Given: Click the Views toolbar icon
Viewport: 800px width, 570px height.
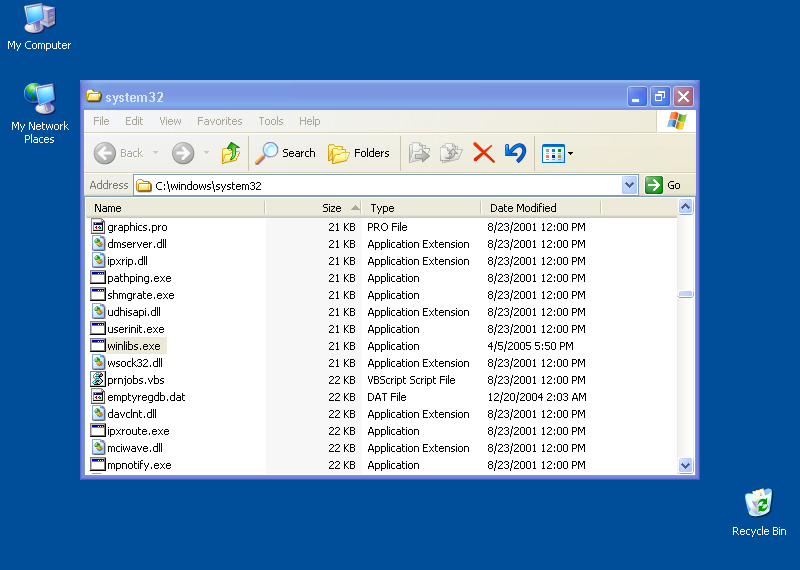Looking at the screenshot, I should coord(553,153).
